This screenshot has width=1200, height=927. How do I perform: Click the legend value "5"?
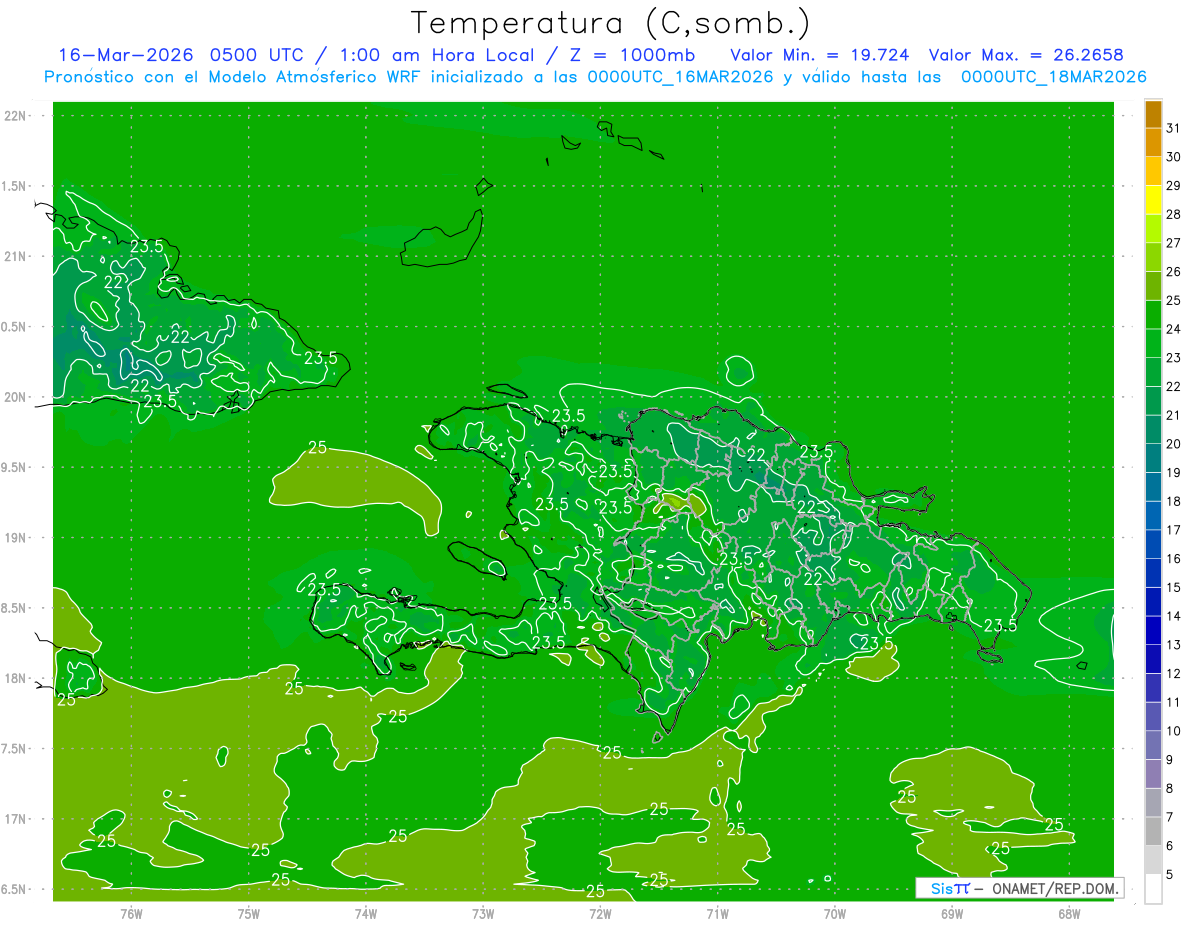(1170, 874)
